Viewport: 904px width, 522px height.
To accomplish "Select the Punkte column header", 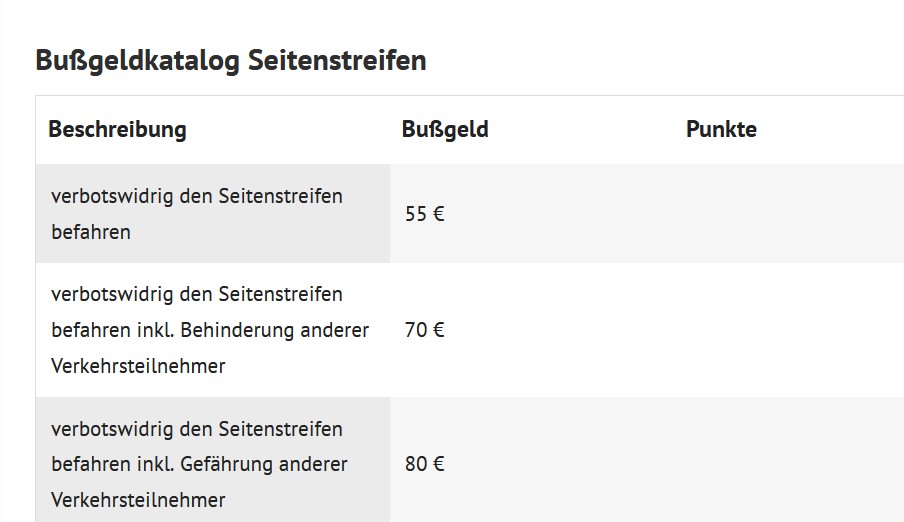I will pos(721,129).
